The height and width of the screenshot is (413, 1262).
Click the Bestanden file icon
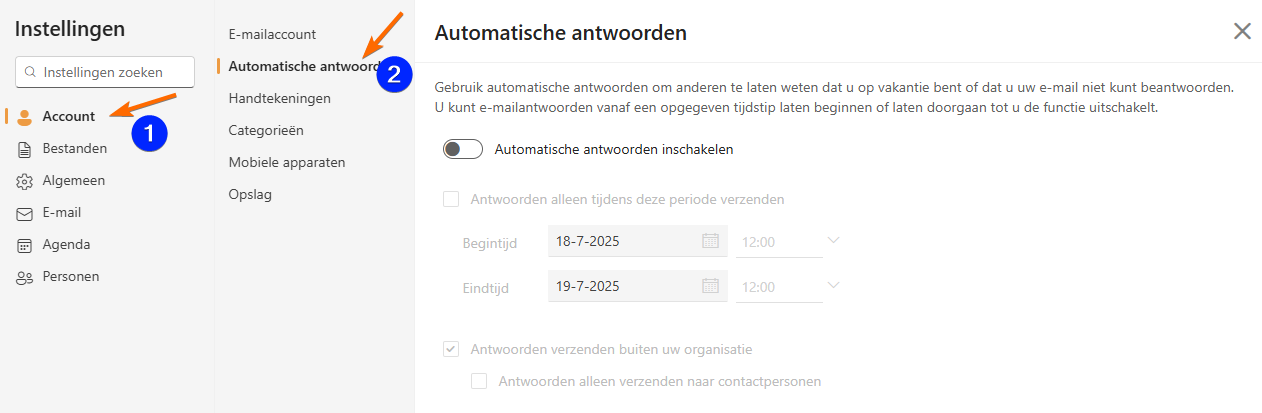click(x=25, y=148)
